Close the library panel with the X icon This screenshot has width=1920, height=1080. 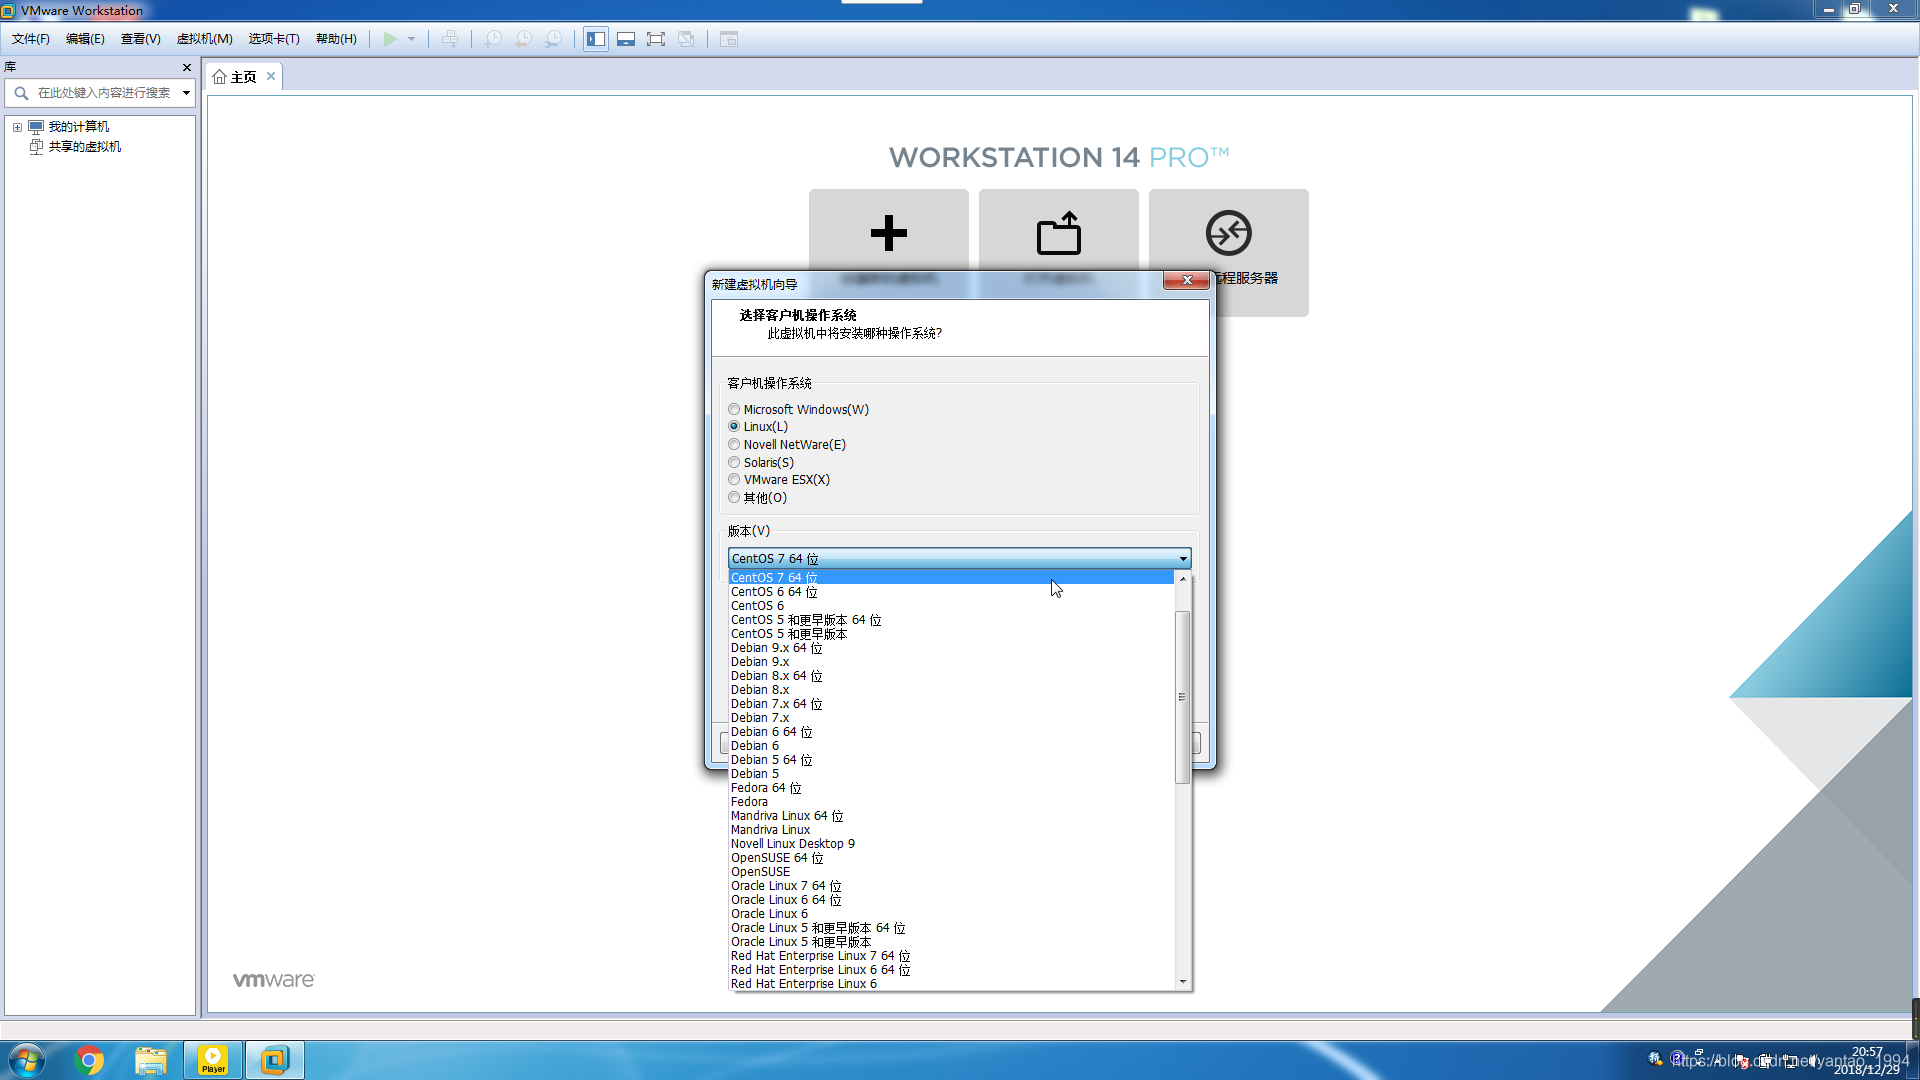click(x=186, y=67)
